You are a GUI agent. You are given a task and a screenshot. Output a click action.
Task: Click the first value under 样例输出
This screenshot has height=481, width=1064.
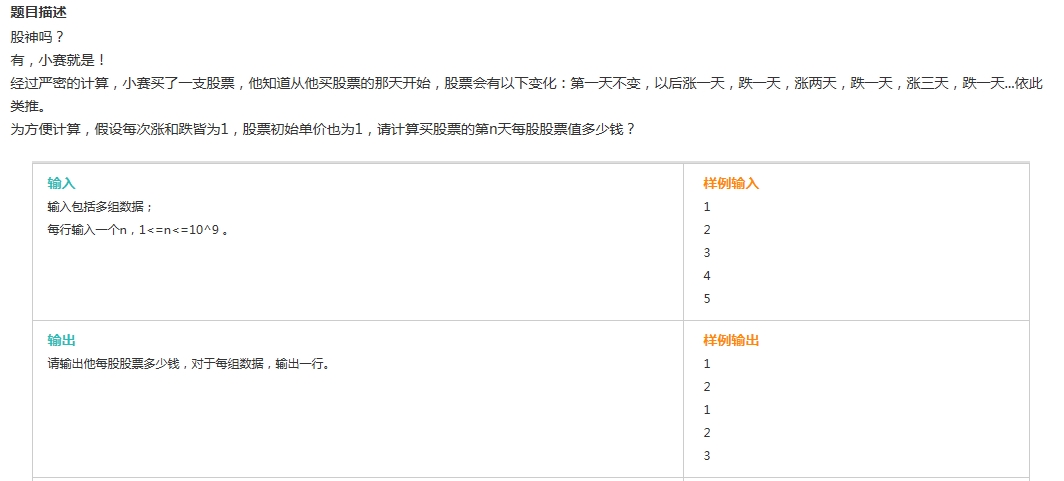[x=707, y=364]
